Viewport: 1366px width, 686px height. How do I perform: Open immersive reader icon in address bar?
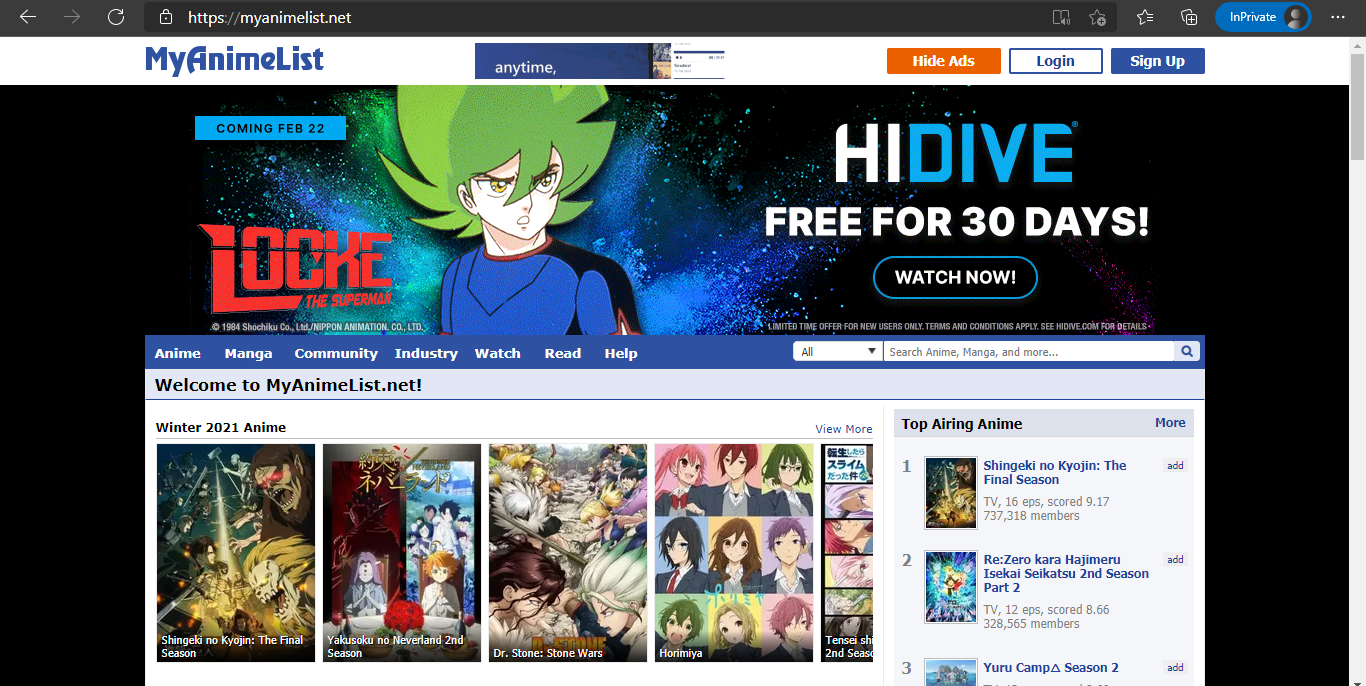pyautogui.click(x=1061, y=17)
